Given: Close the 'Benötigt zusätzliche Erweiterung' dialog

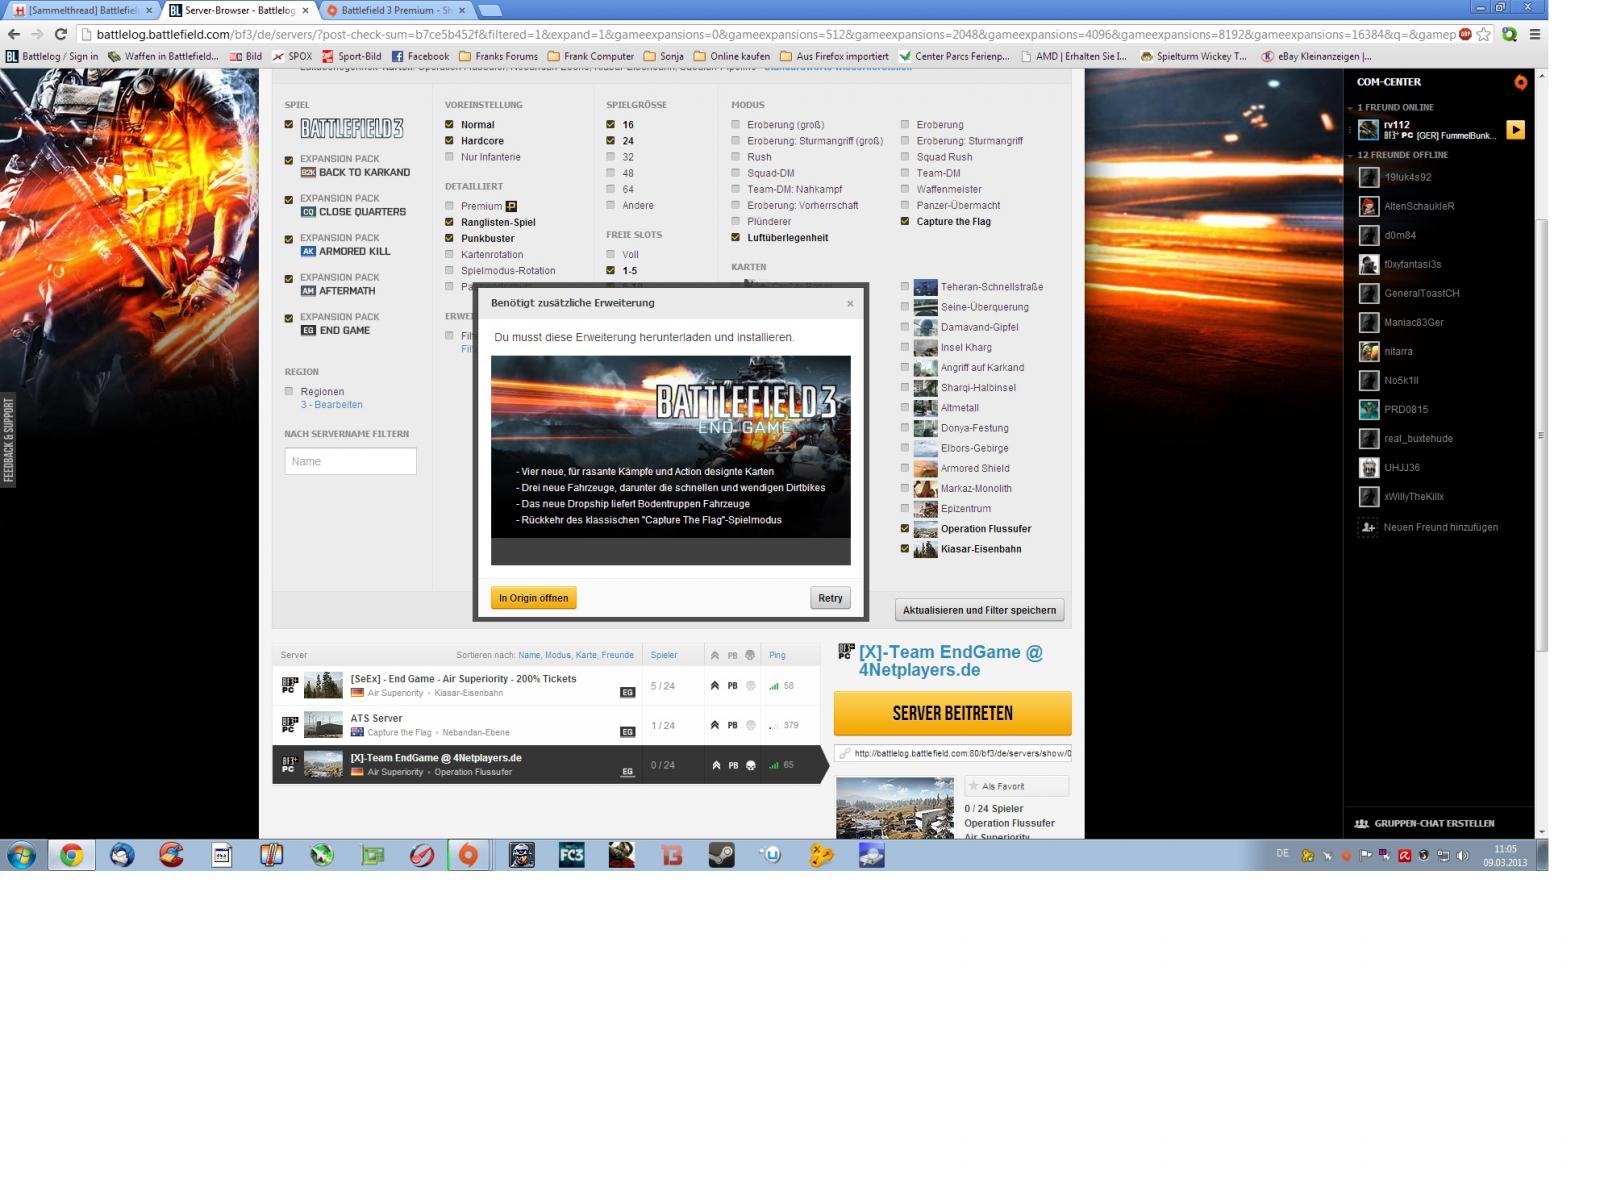Looking at the screenshot, I should coord(850,304).
